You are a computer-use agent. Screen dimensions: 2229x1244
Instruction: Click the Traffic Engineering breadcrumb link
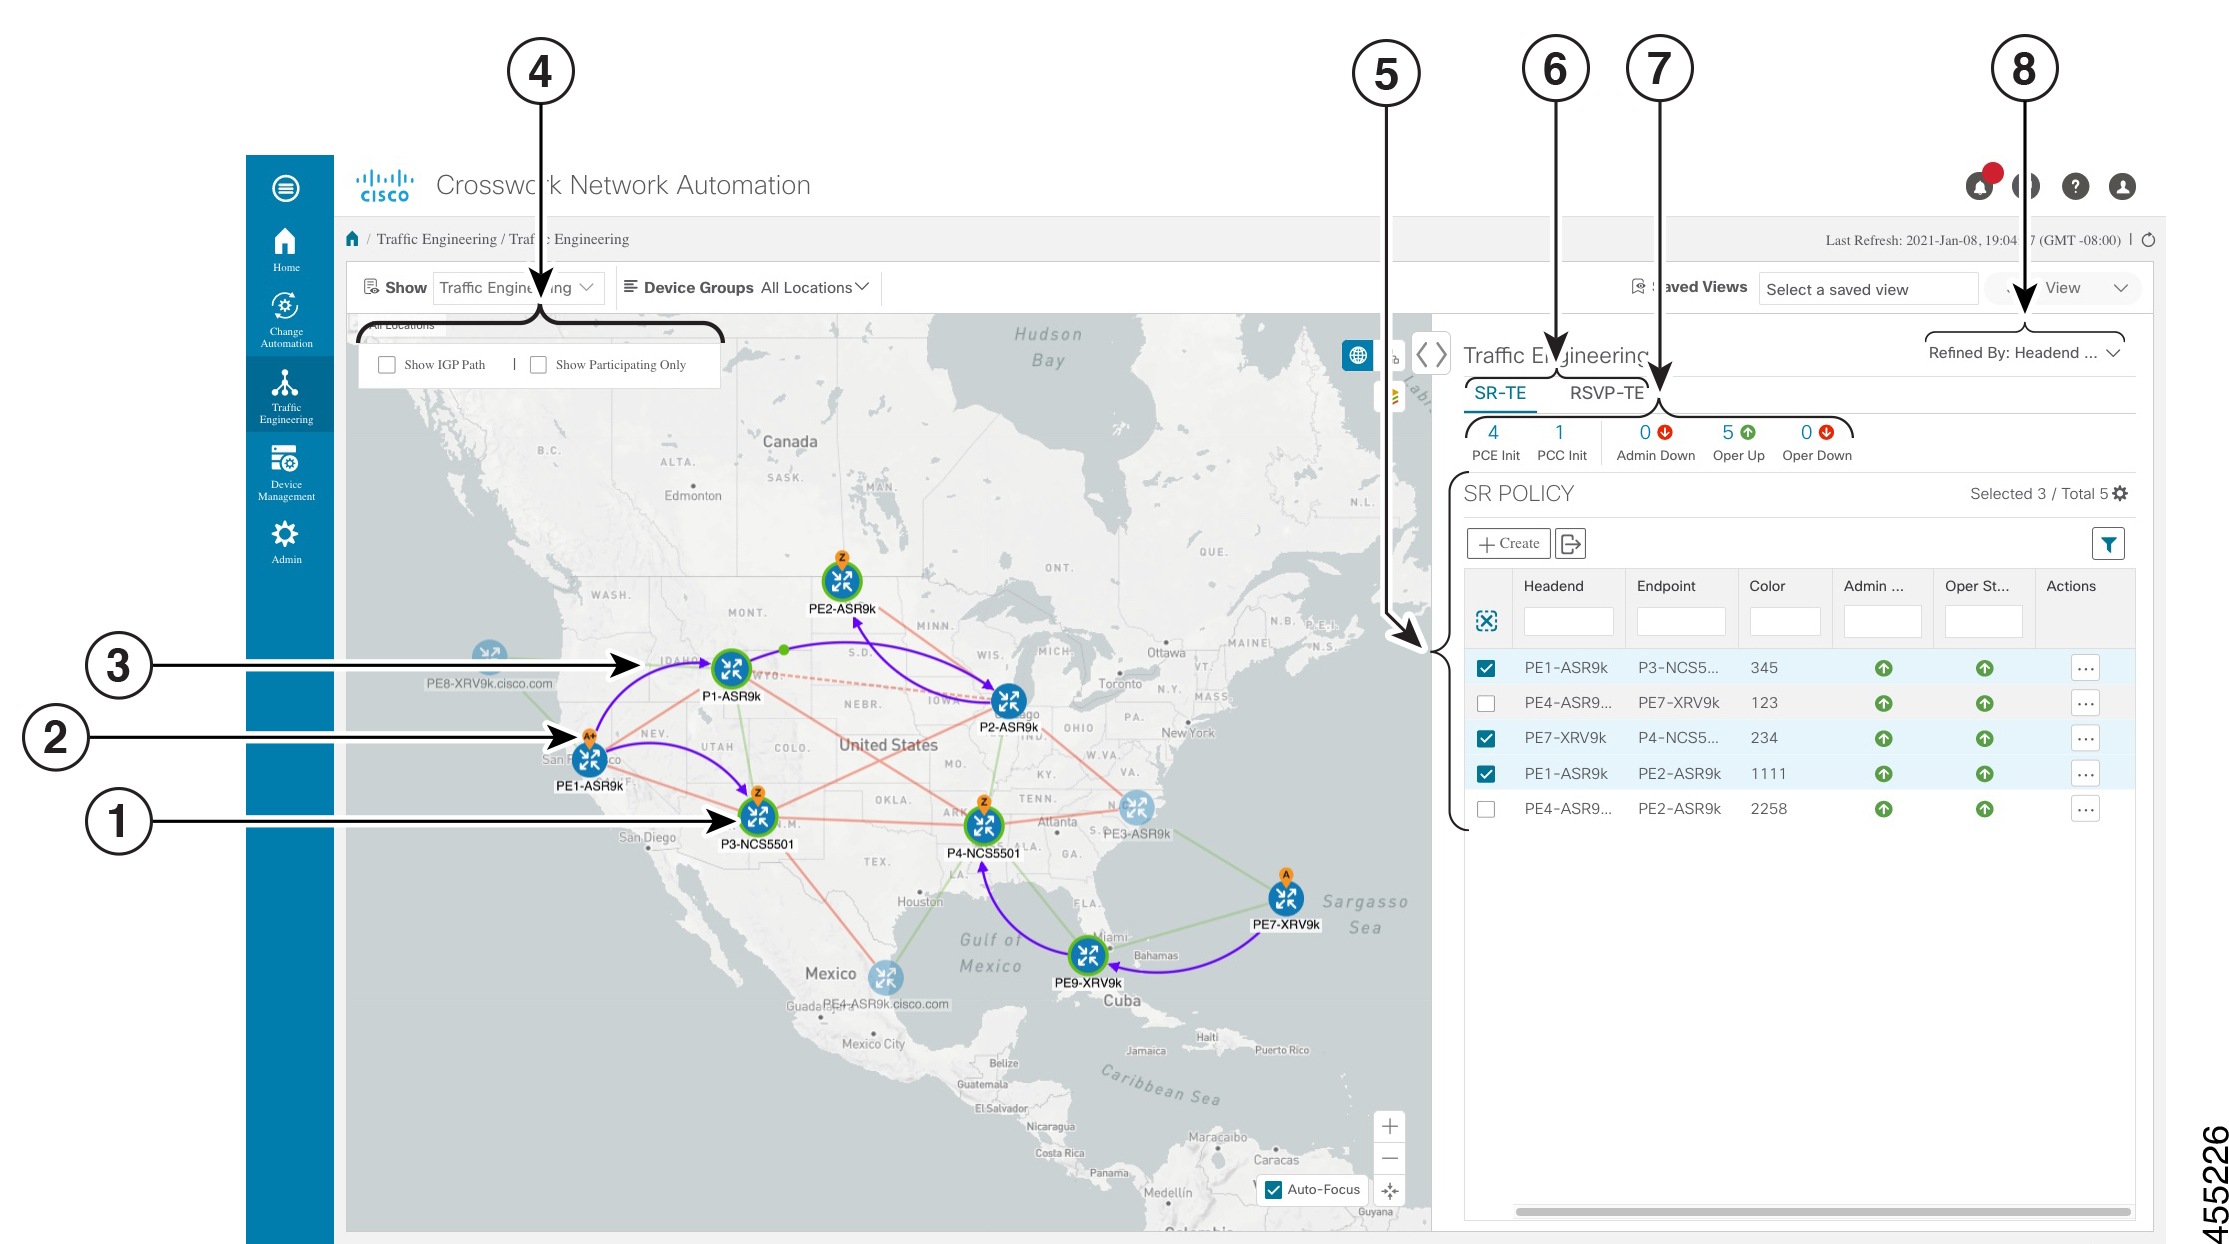(x=436, y=239)
